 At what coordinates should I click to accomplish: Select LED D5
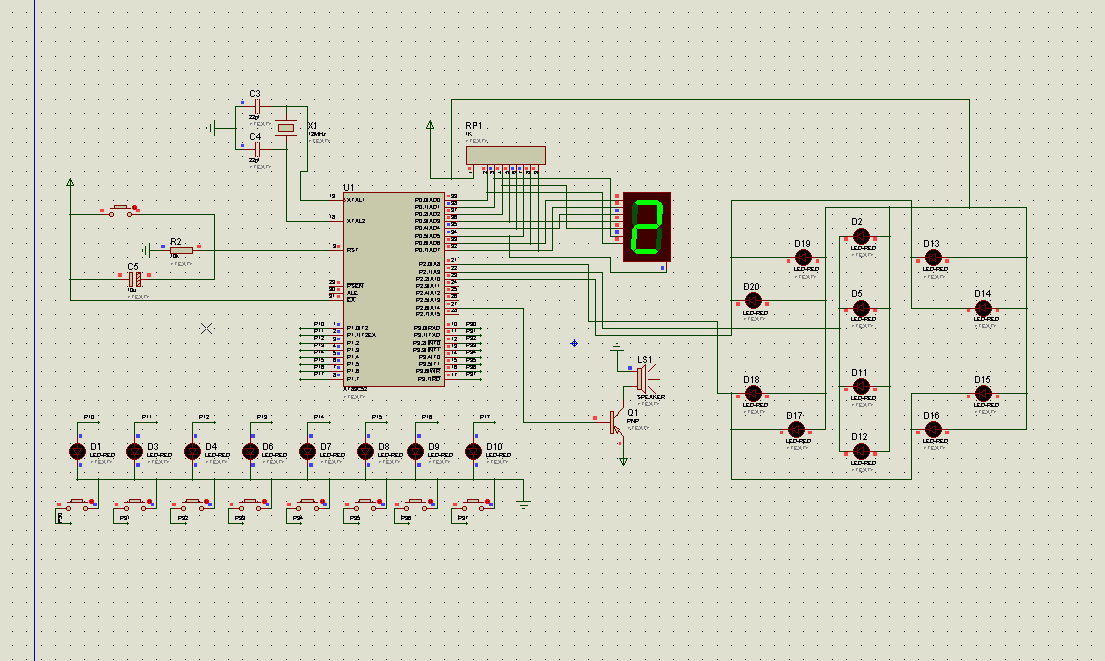coord(861,308)
